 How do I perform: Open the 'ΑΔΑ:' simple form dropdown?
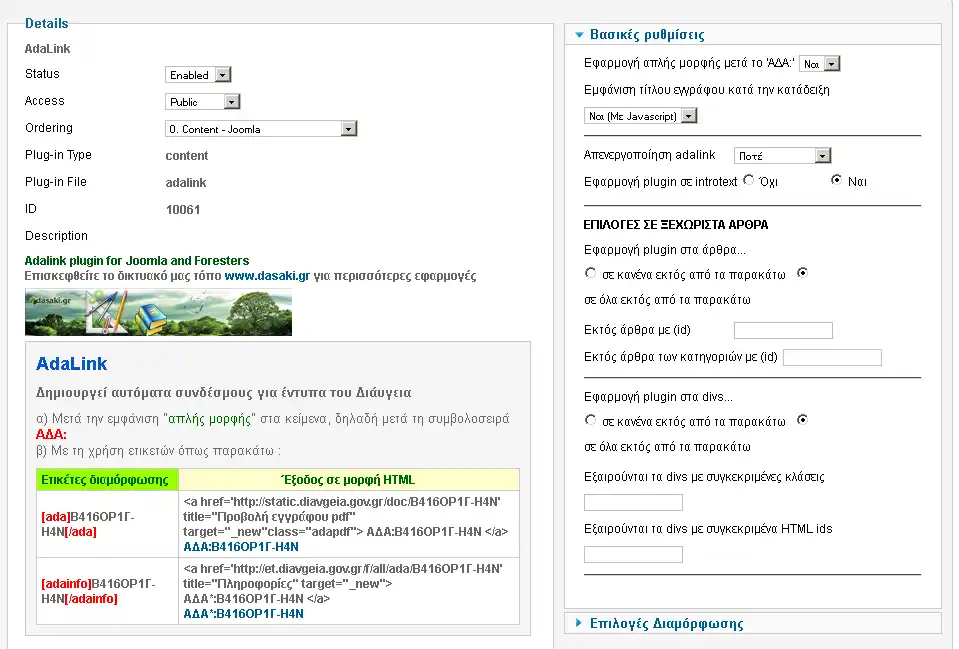(x=819, y=64)
